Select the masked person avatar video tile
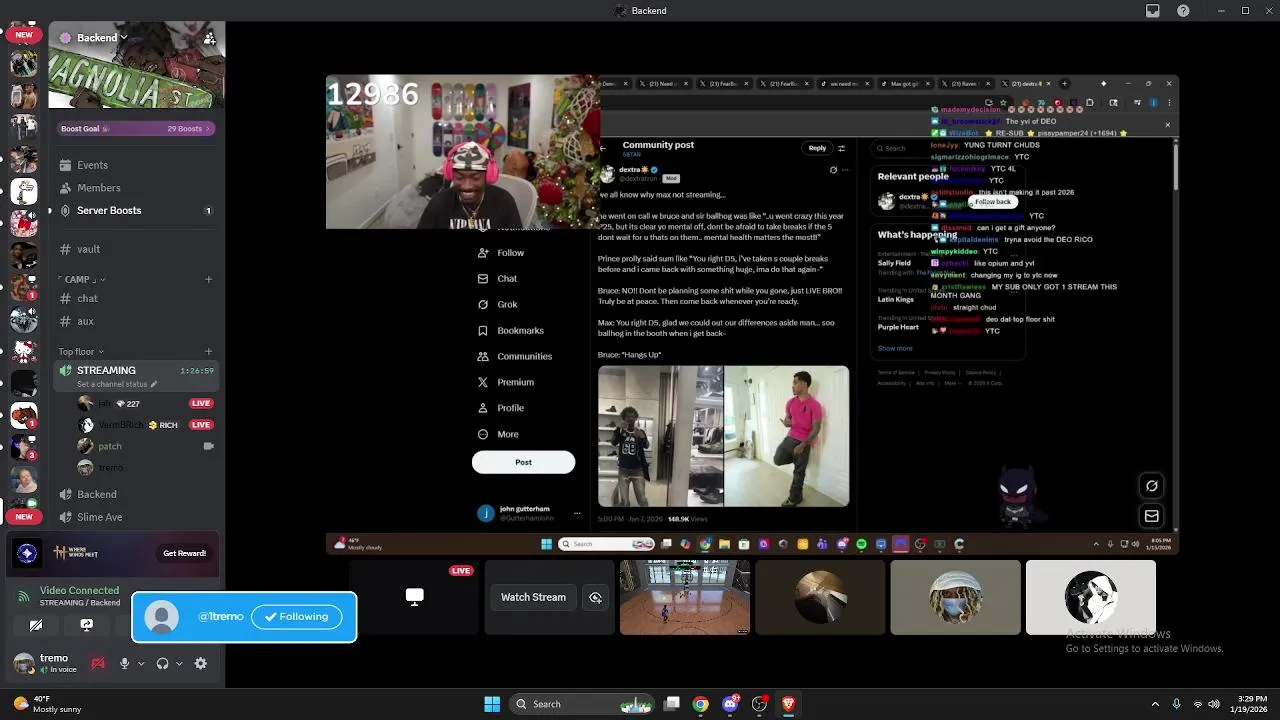 [955, 597]
